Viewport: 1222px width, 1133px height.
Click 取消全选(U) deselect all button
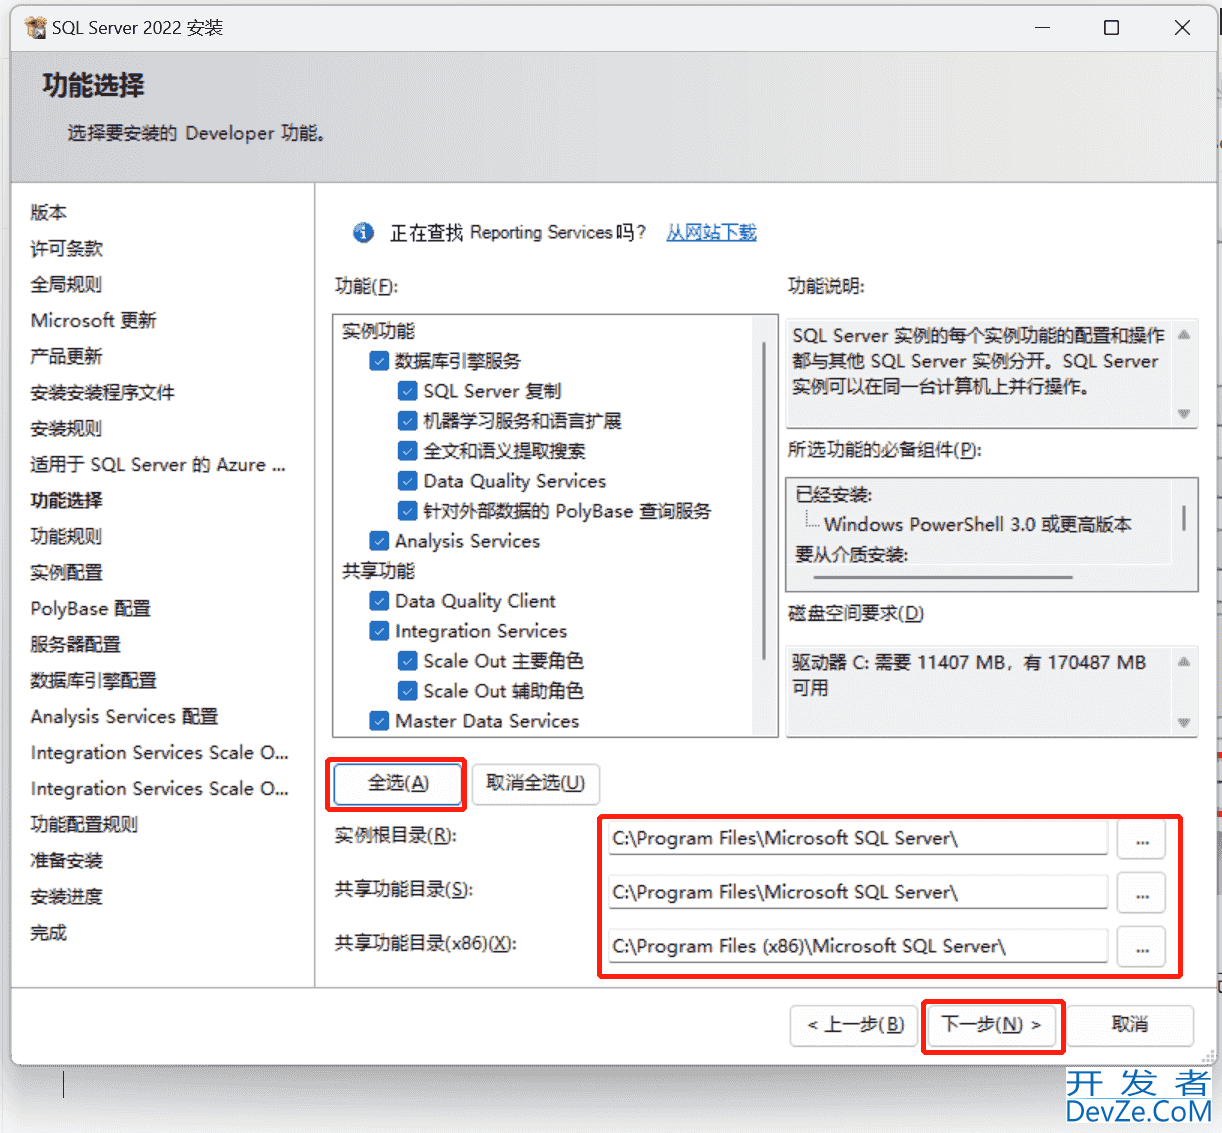point(535,783)
